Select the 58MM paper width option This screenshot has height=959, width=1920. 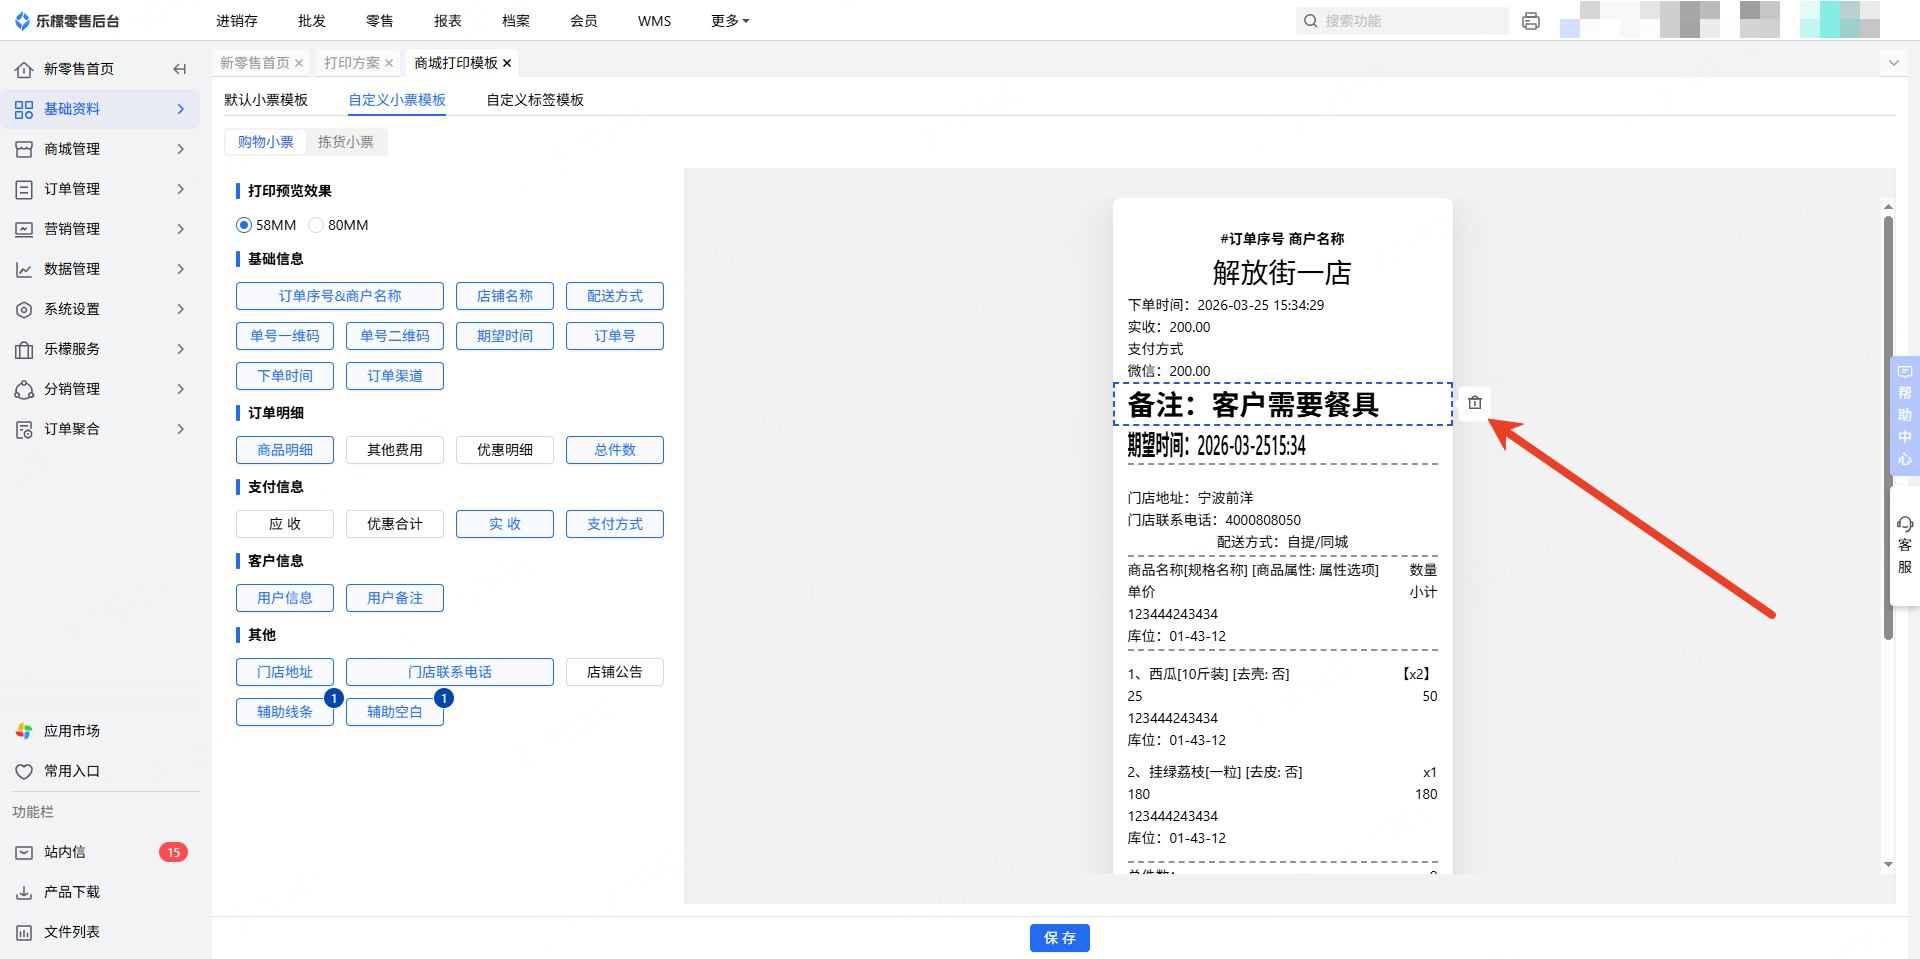(x=244, y=225)
